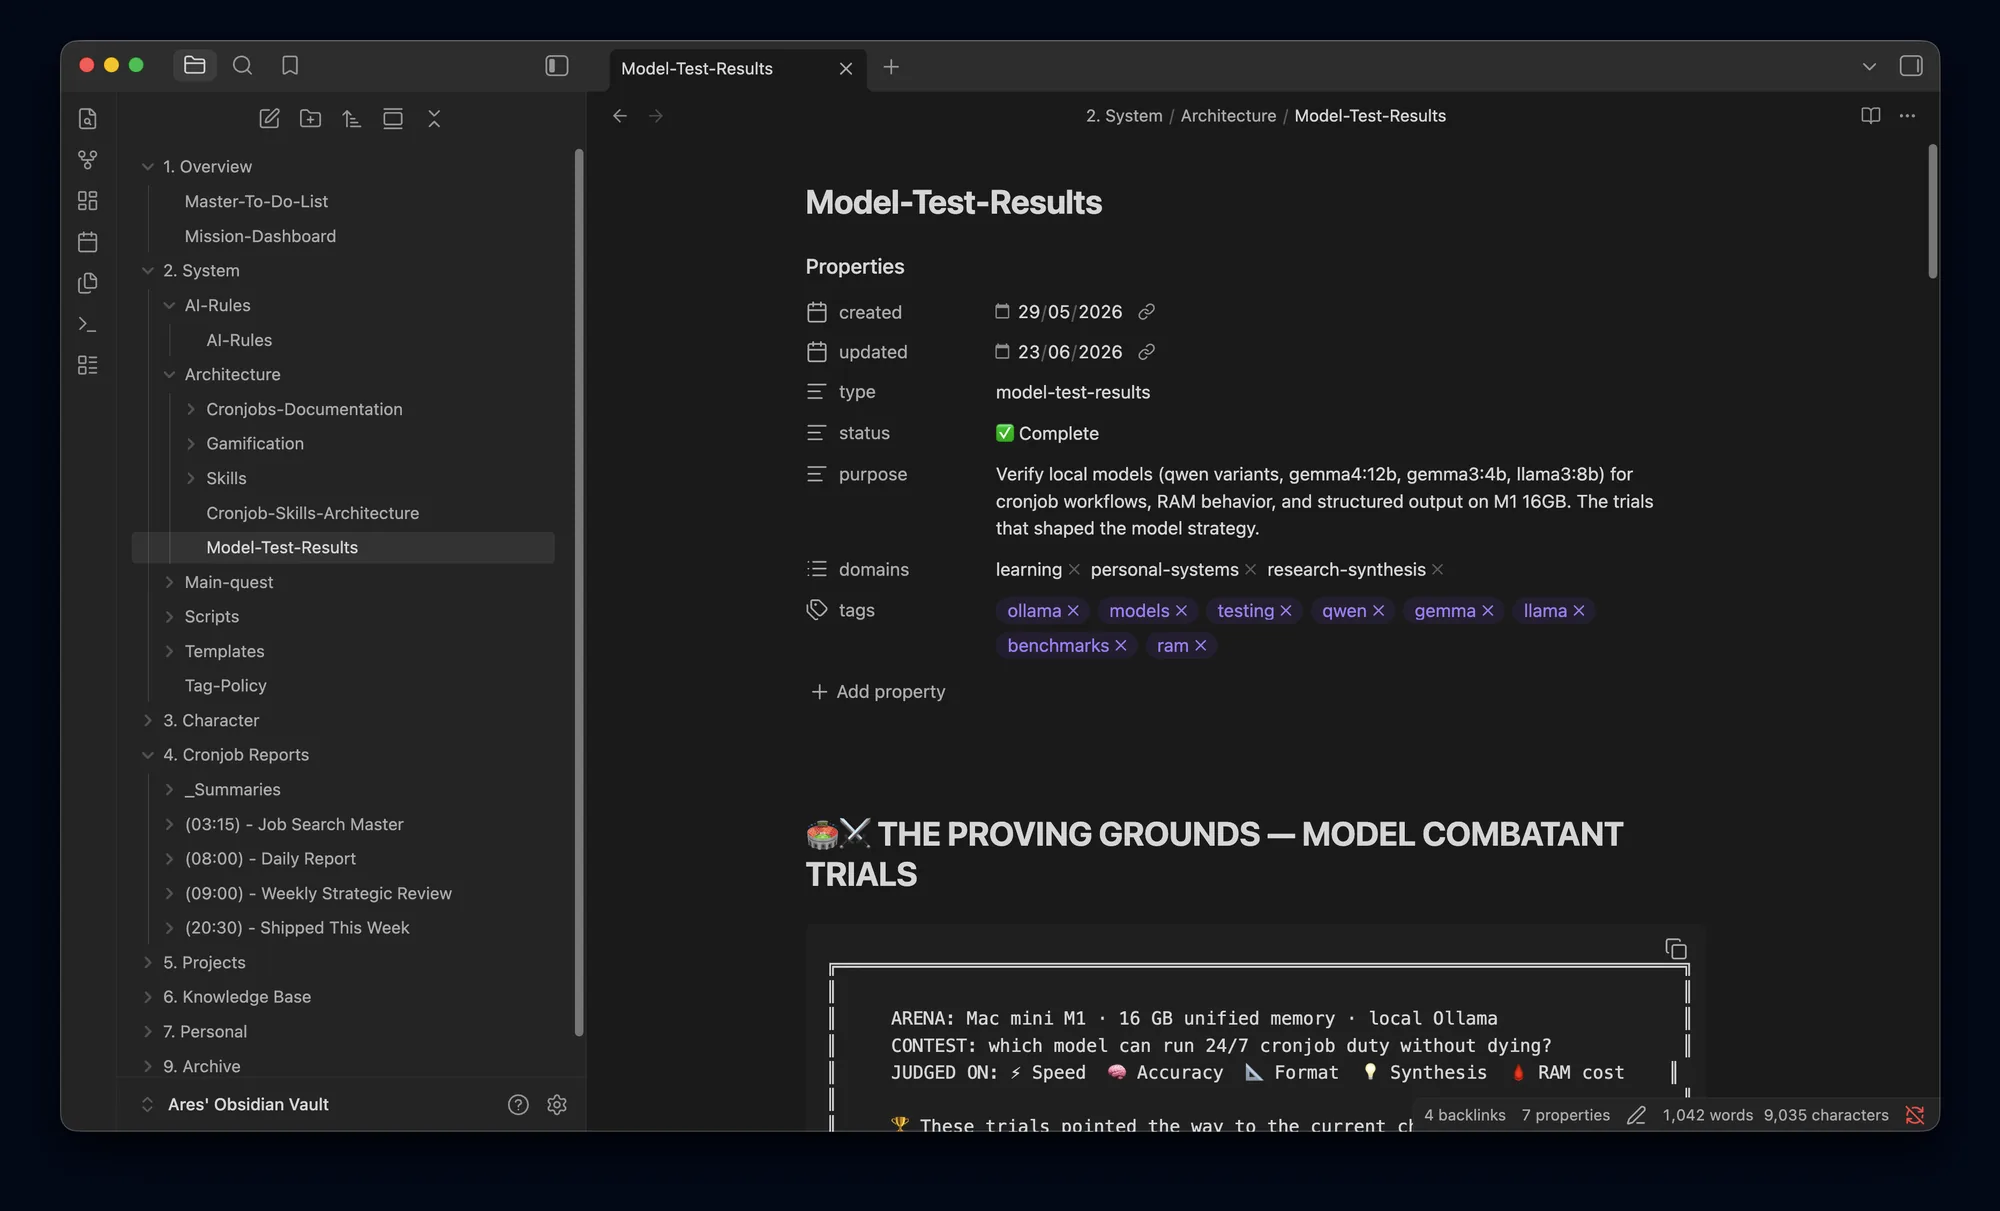Click the created date link icon

point(1146,312)
